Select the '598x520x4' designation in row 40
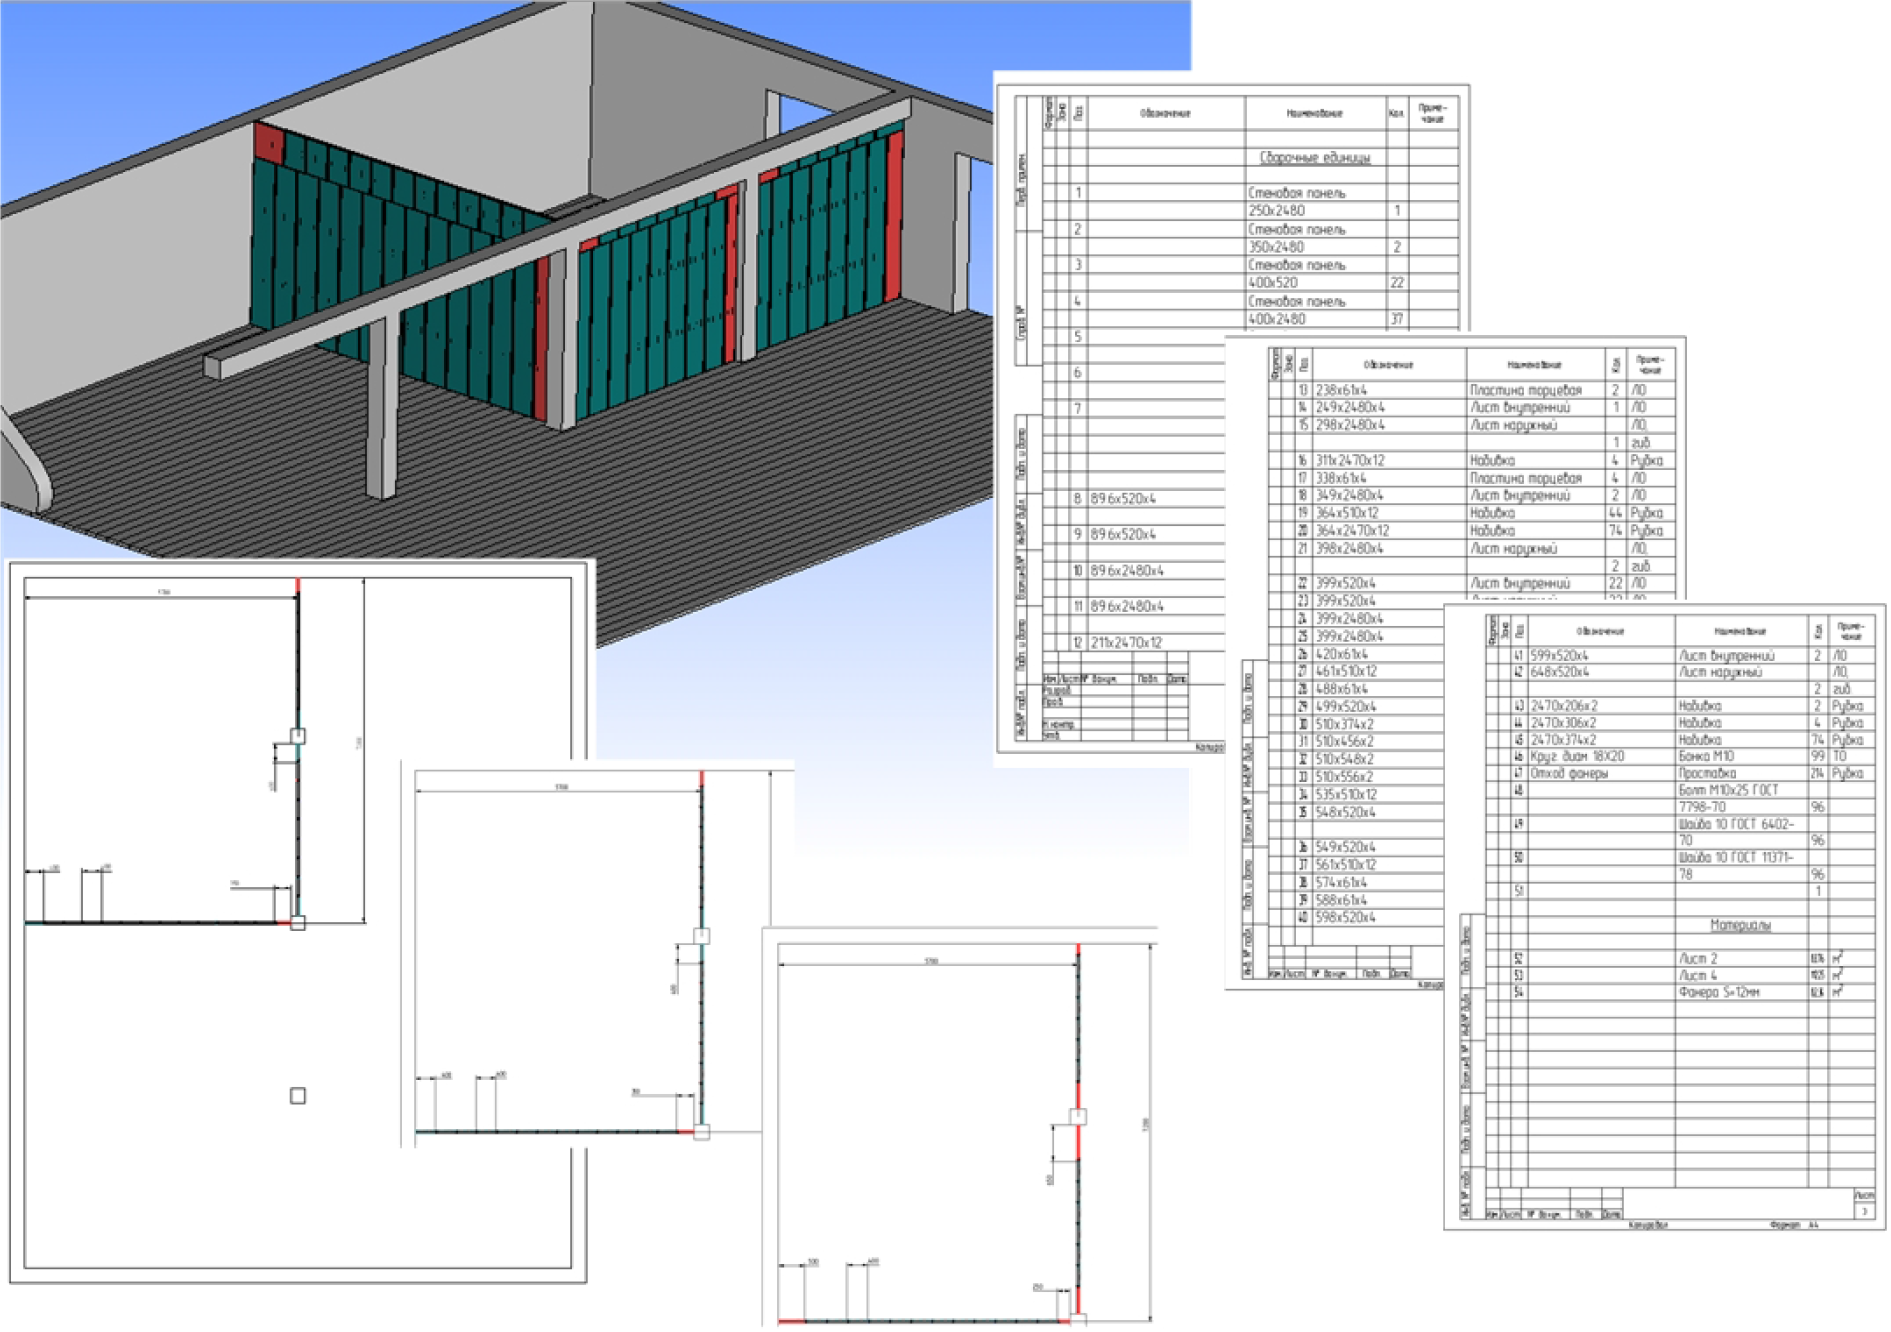Viewport: 1891px width, 1332px height. (x=1345, y=917)
